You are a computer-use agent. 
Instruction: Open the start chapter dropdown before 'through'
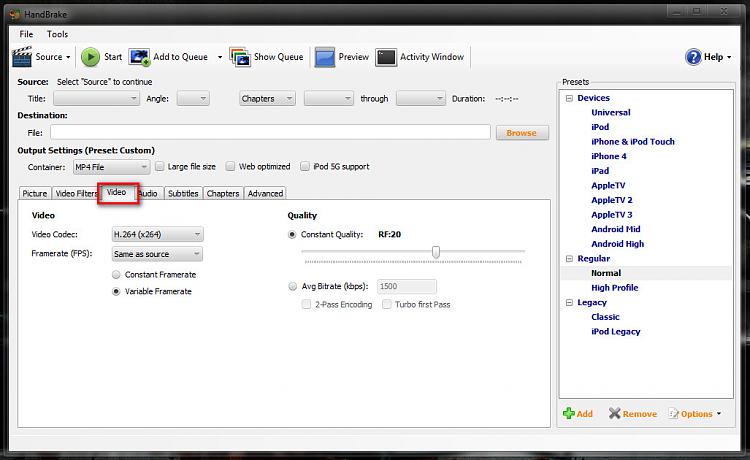[x=329, y=99]
